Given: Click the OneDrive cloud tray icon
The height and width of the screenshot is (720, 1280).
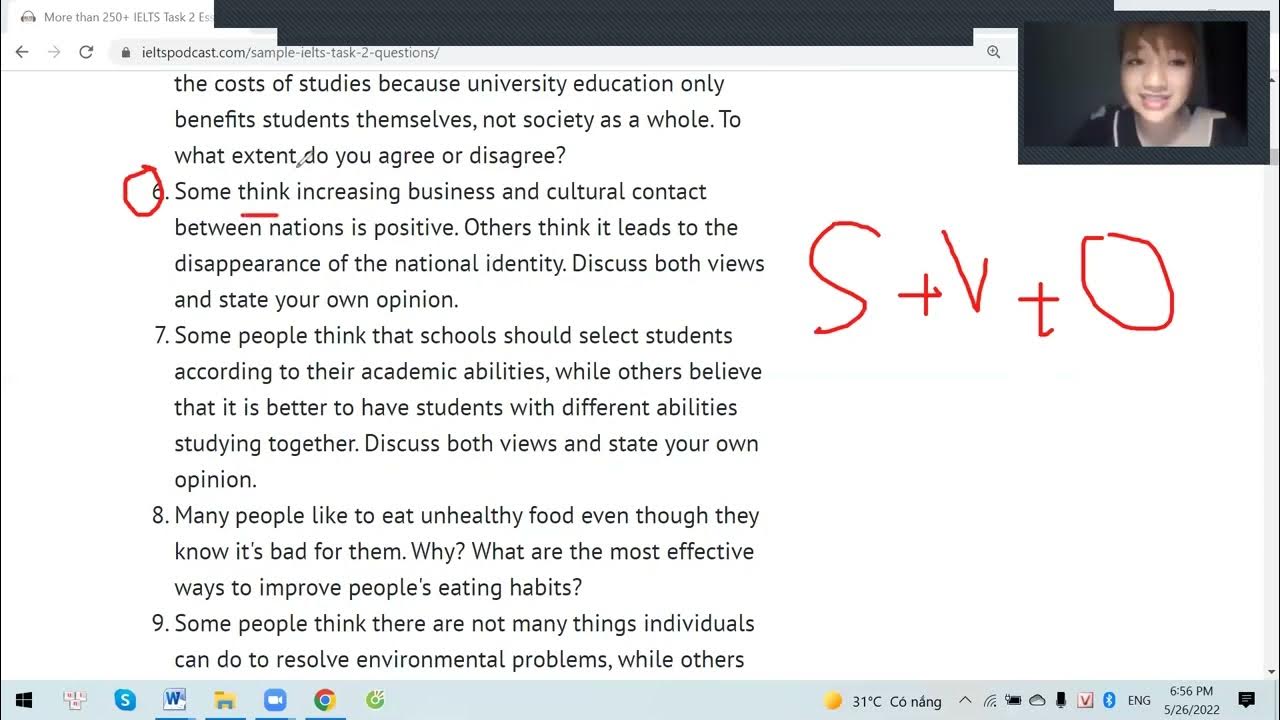Looking at the screenshot, I should pyautogui.click(x=1037, y=701).
